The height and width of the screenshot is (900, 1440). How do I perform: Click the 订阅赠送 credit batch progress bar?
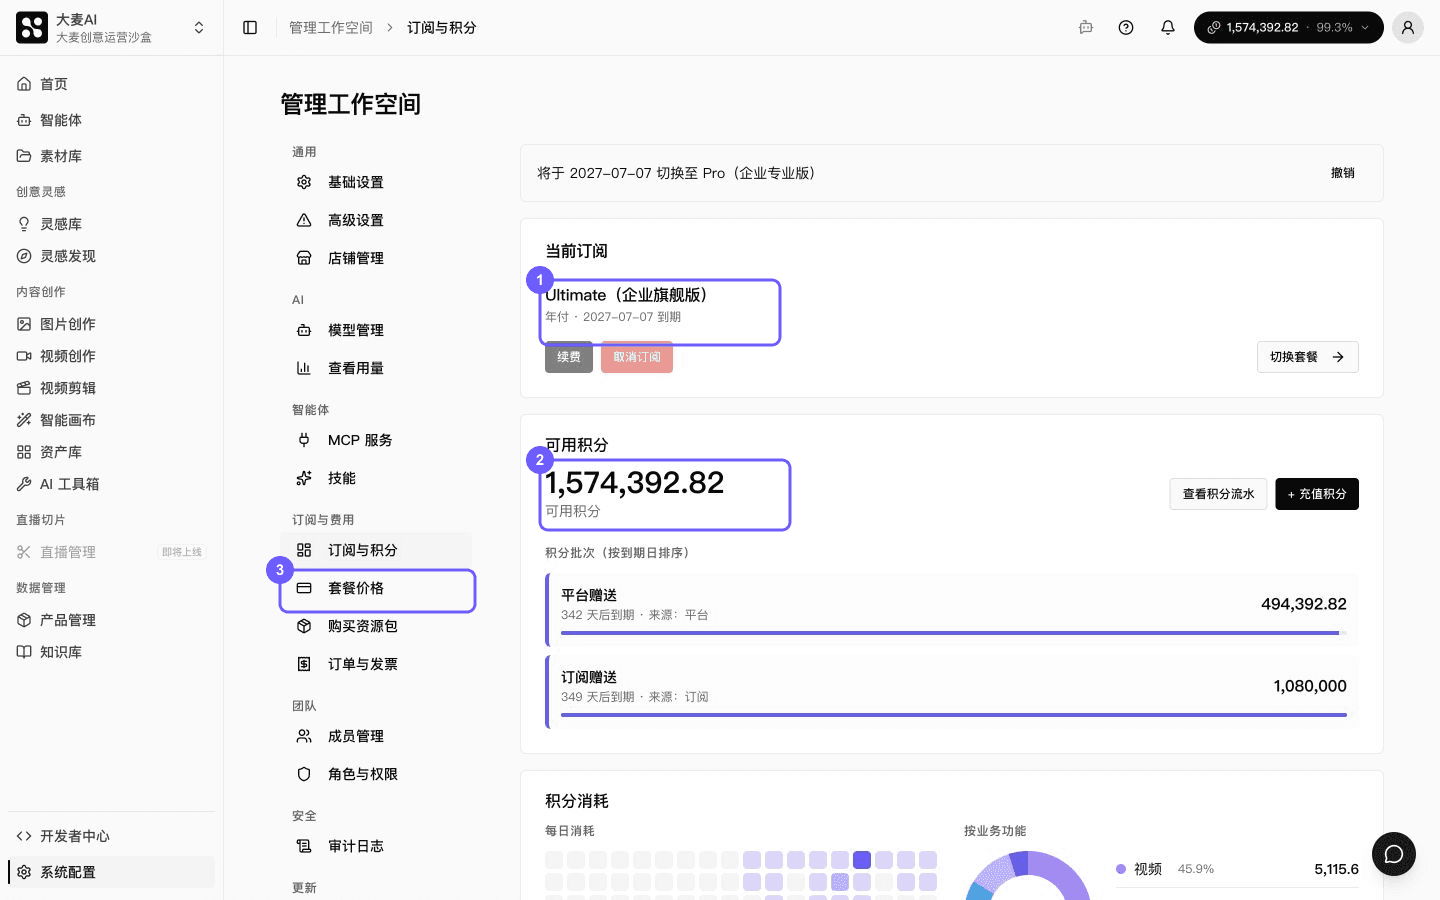[x=954, y=715]
